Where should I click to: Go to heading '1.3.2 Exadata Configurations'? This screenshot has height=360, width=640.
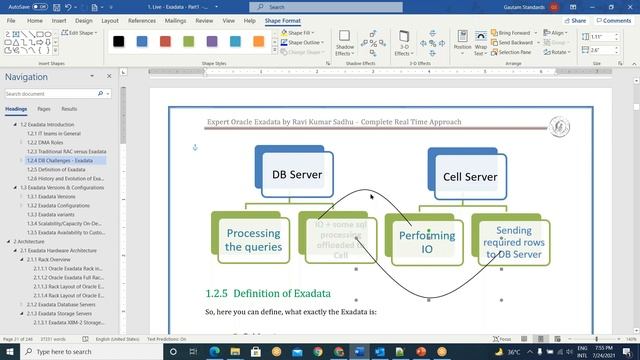58,205
